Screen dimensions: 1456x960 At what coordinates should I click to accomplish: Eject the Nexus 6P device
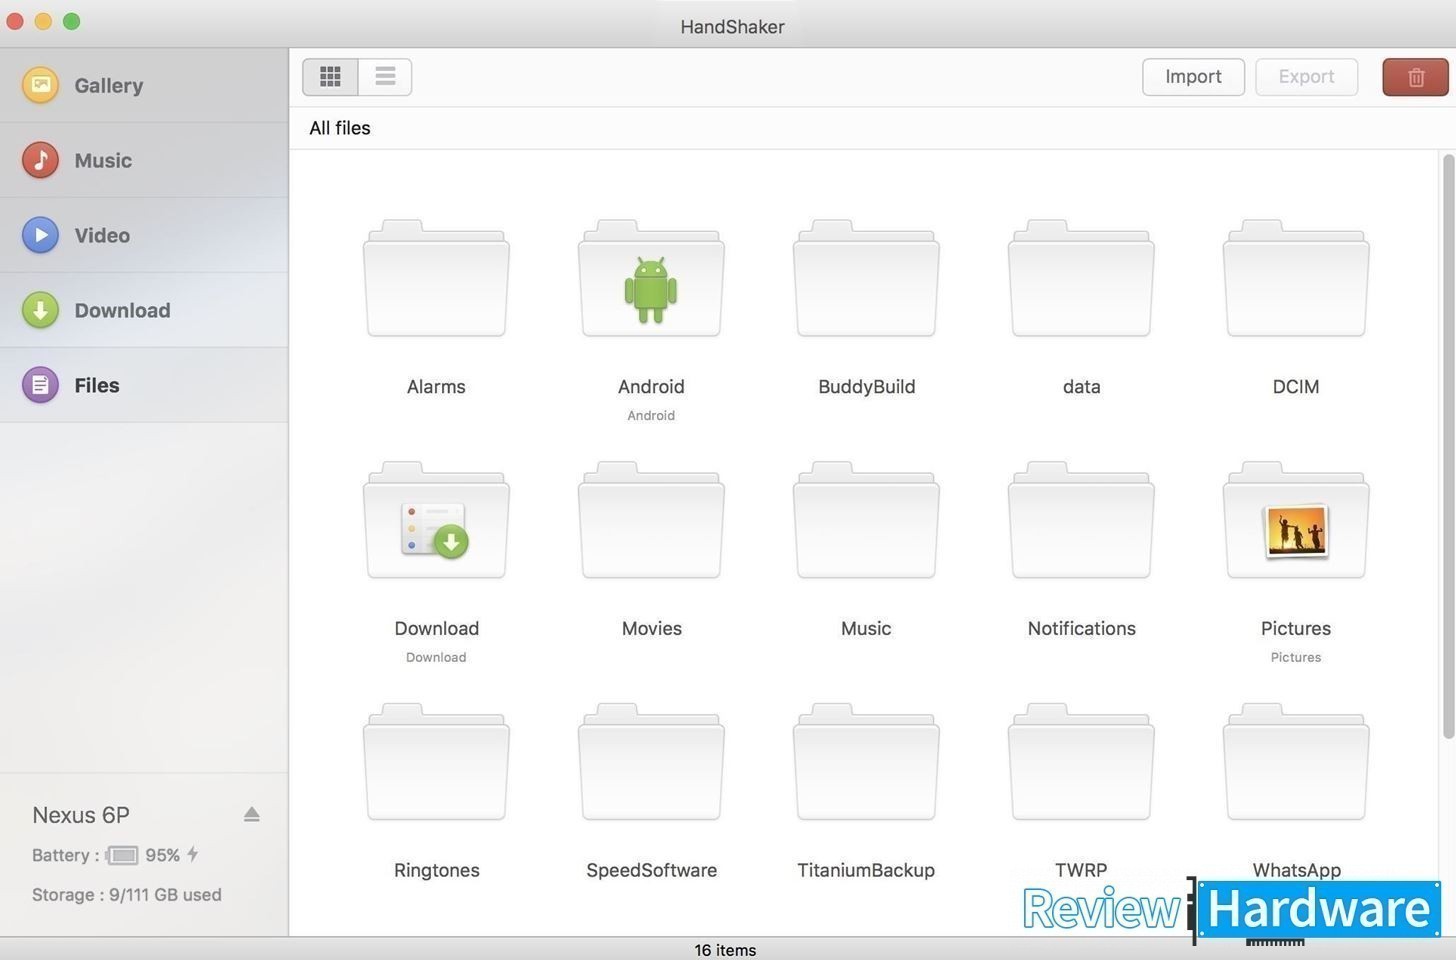[x=252, y=814]
